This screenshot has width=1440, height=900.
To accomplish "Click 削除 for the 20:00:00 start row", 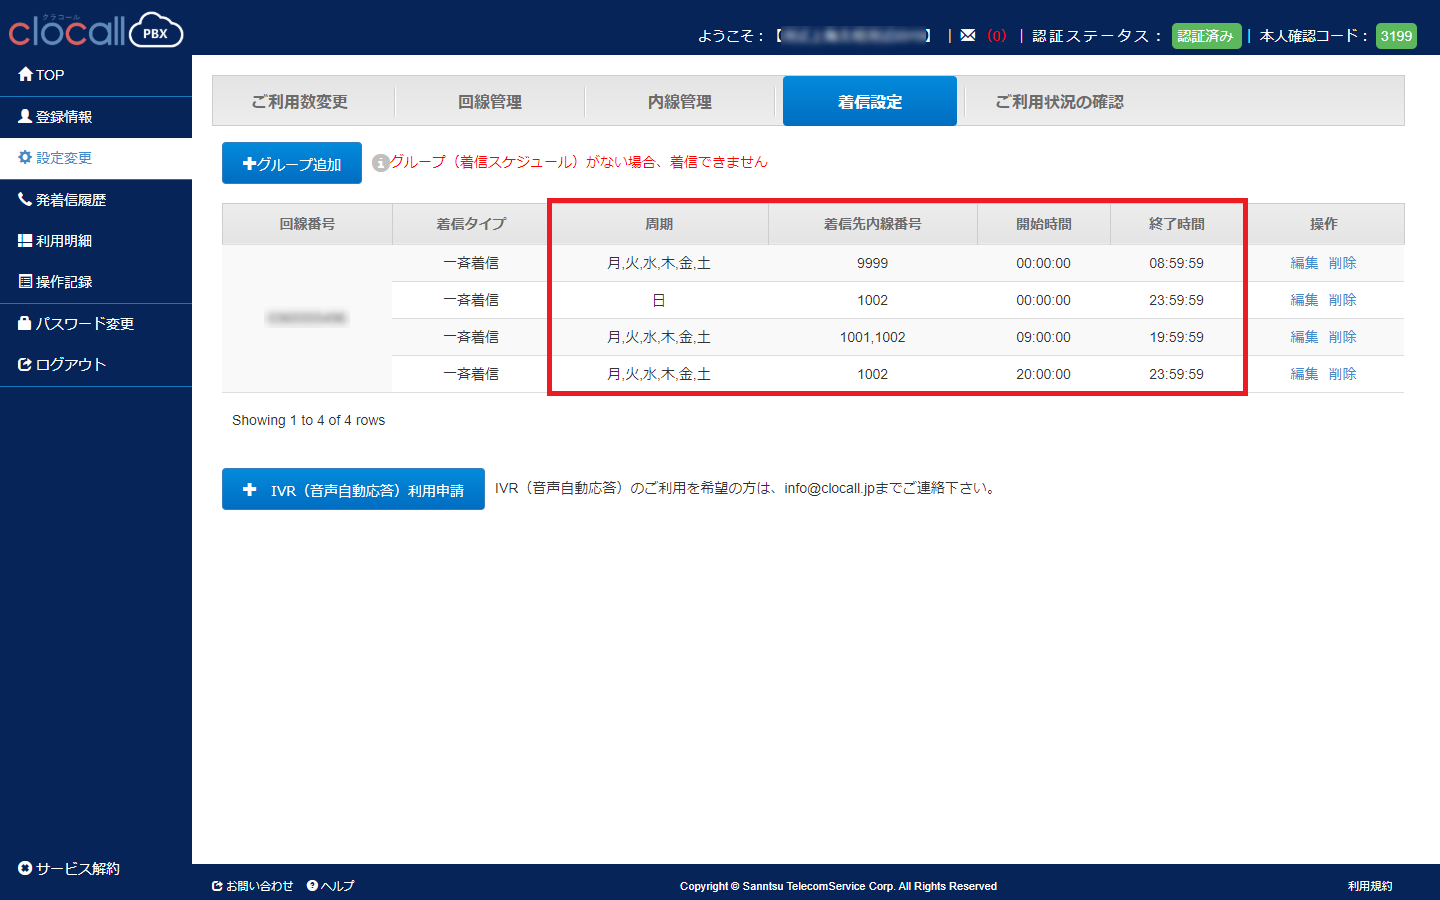I will point(1343,374).
